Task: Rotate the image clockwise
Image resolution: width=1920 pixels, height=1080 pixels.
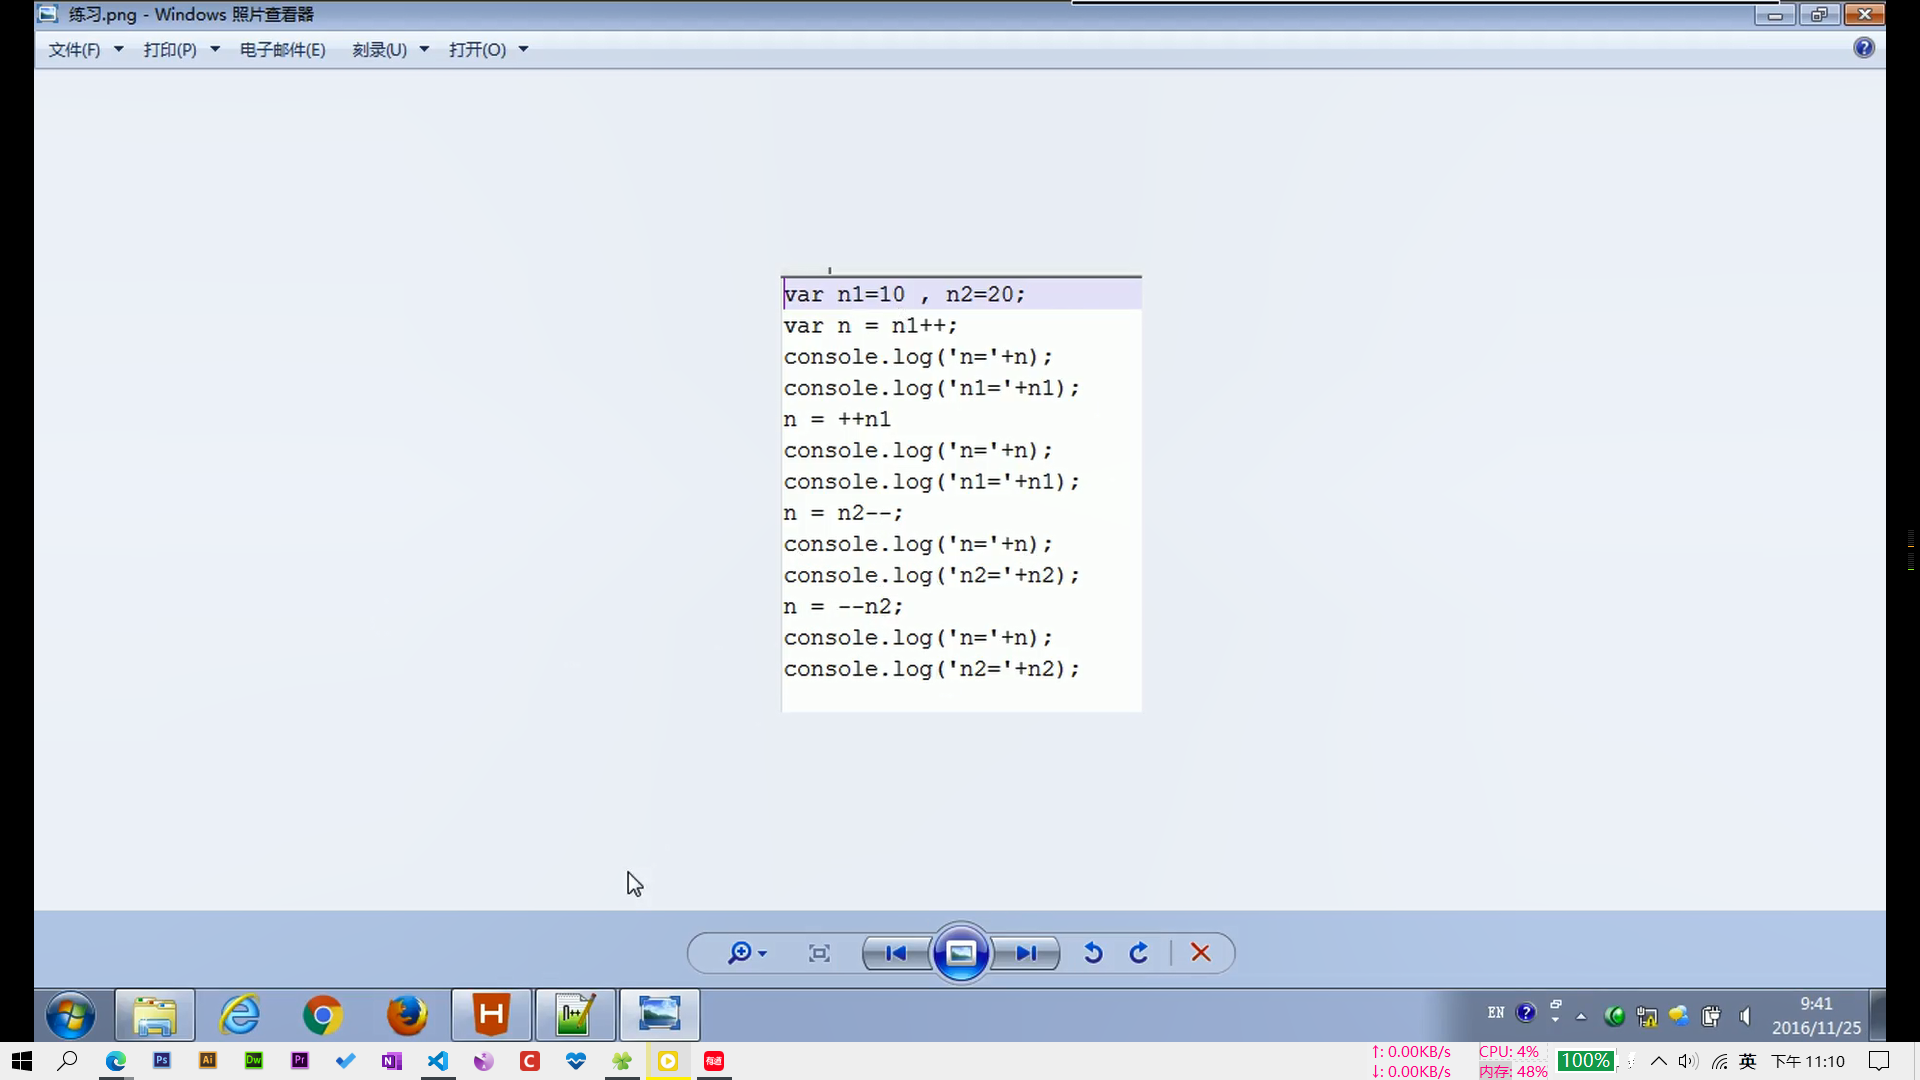Action: click(1139, 953)
